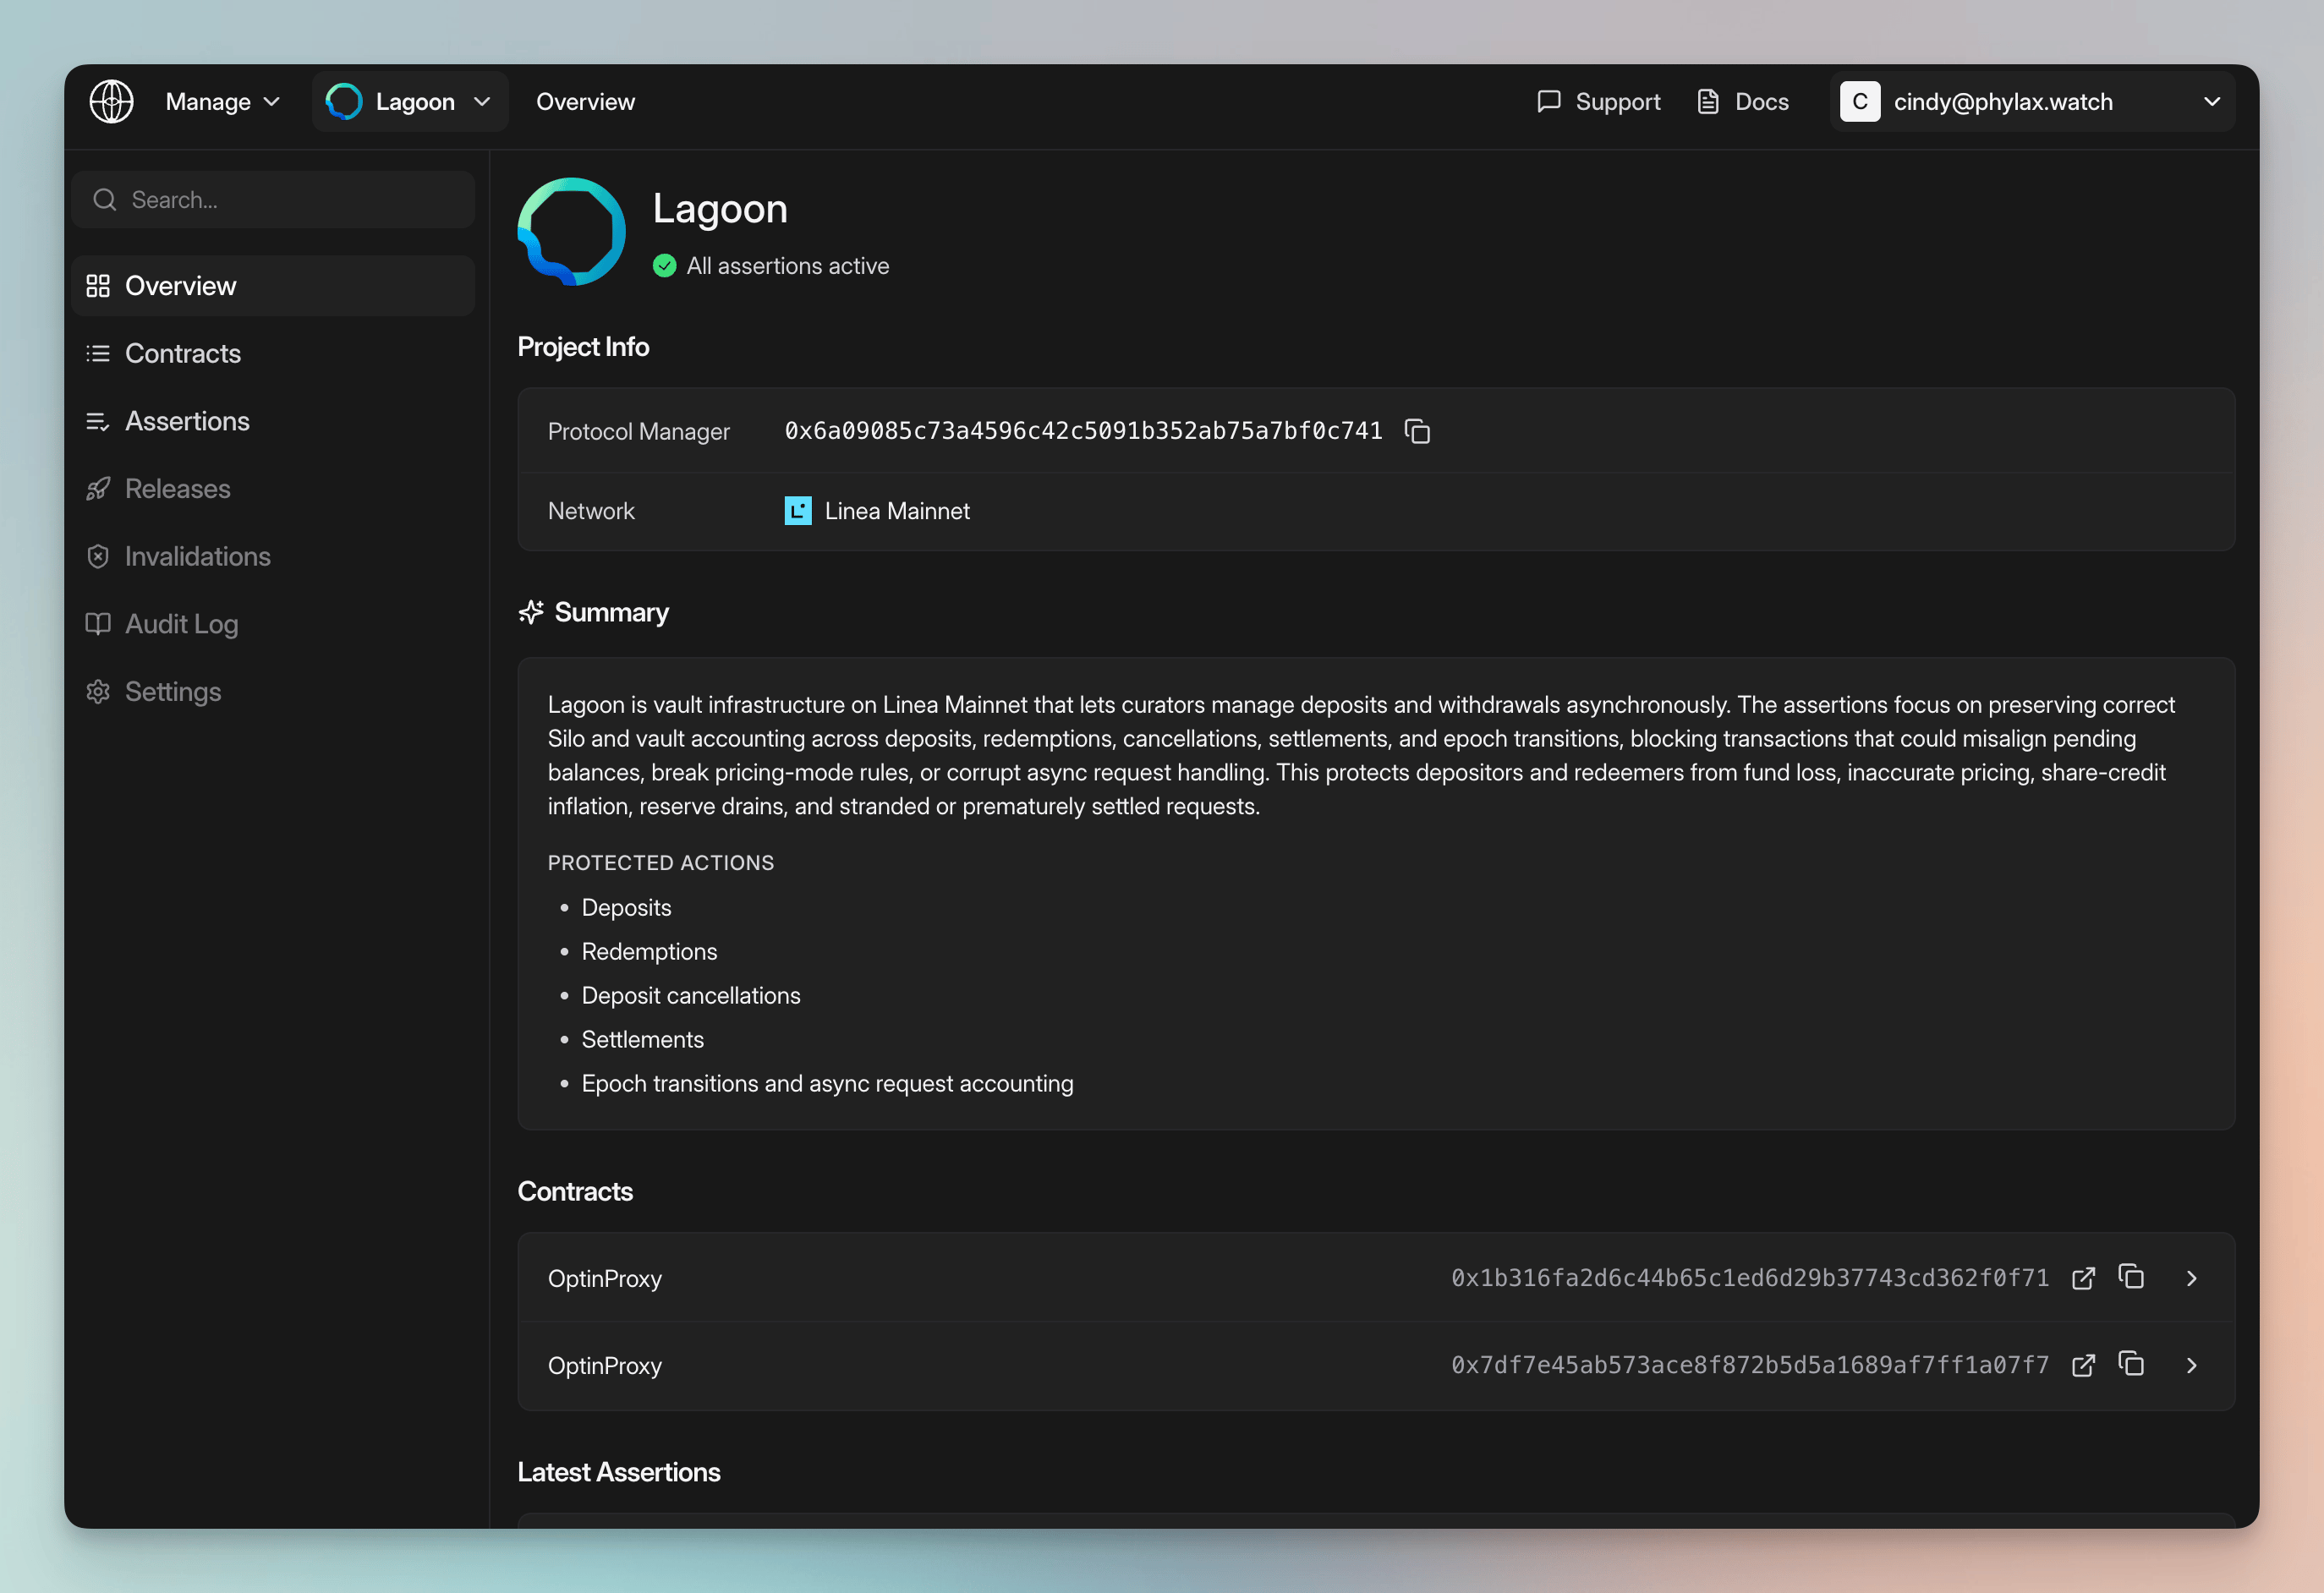Viewport: 2324px width, 1593px height.
Task: Click the green assertions active checkmark
Action: 664,266
